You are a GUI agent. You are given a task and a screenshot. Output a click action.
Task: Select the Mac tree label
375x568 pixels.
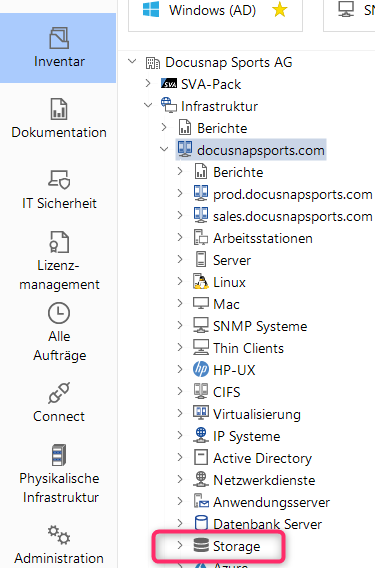[x=226, y=304]
